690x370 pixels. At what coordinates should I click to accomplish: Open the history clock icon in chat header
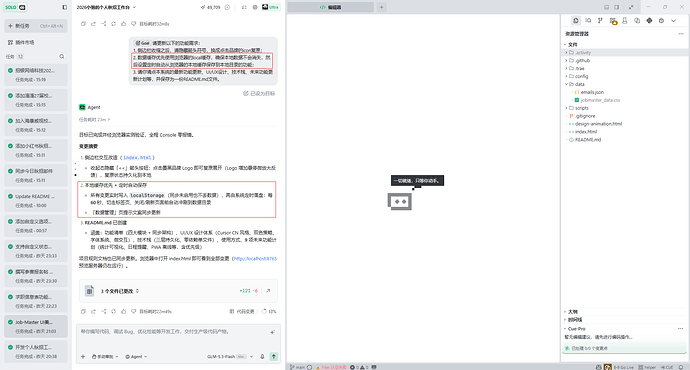click(228, 7)
